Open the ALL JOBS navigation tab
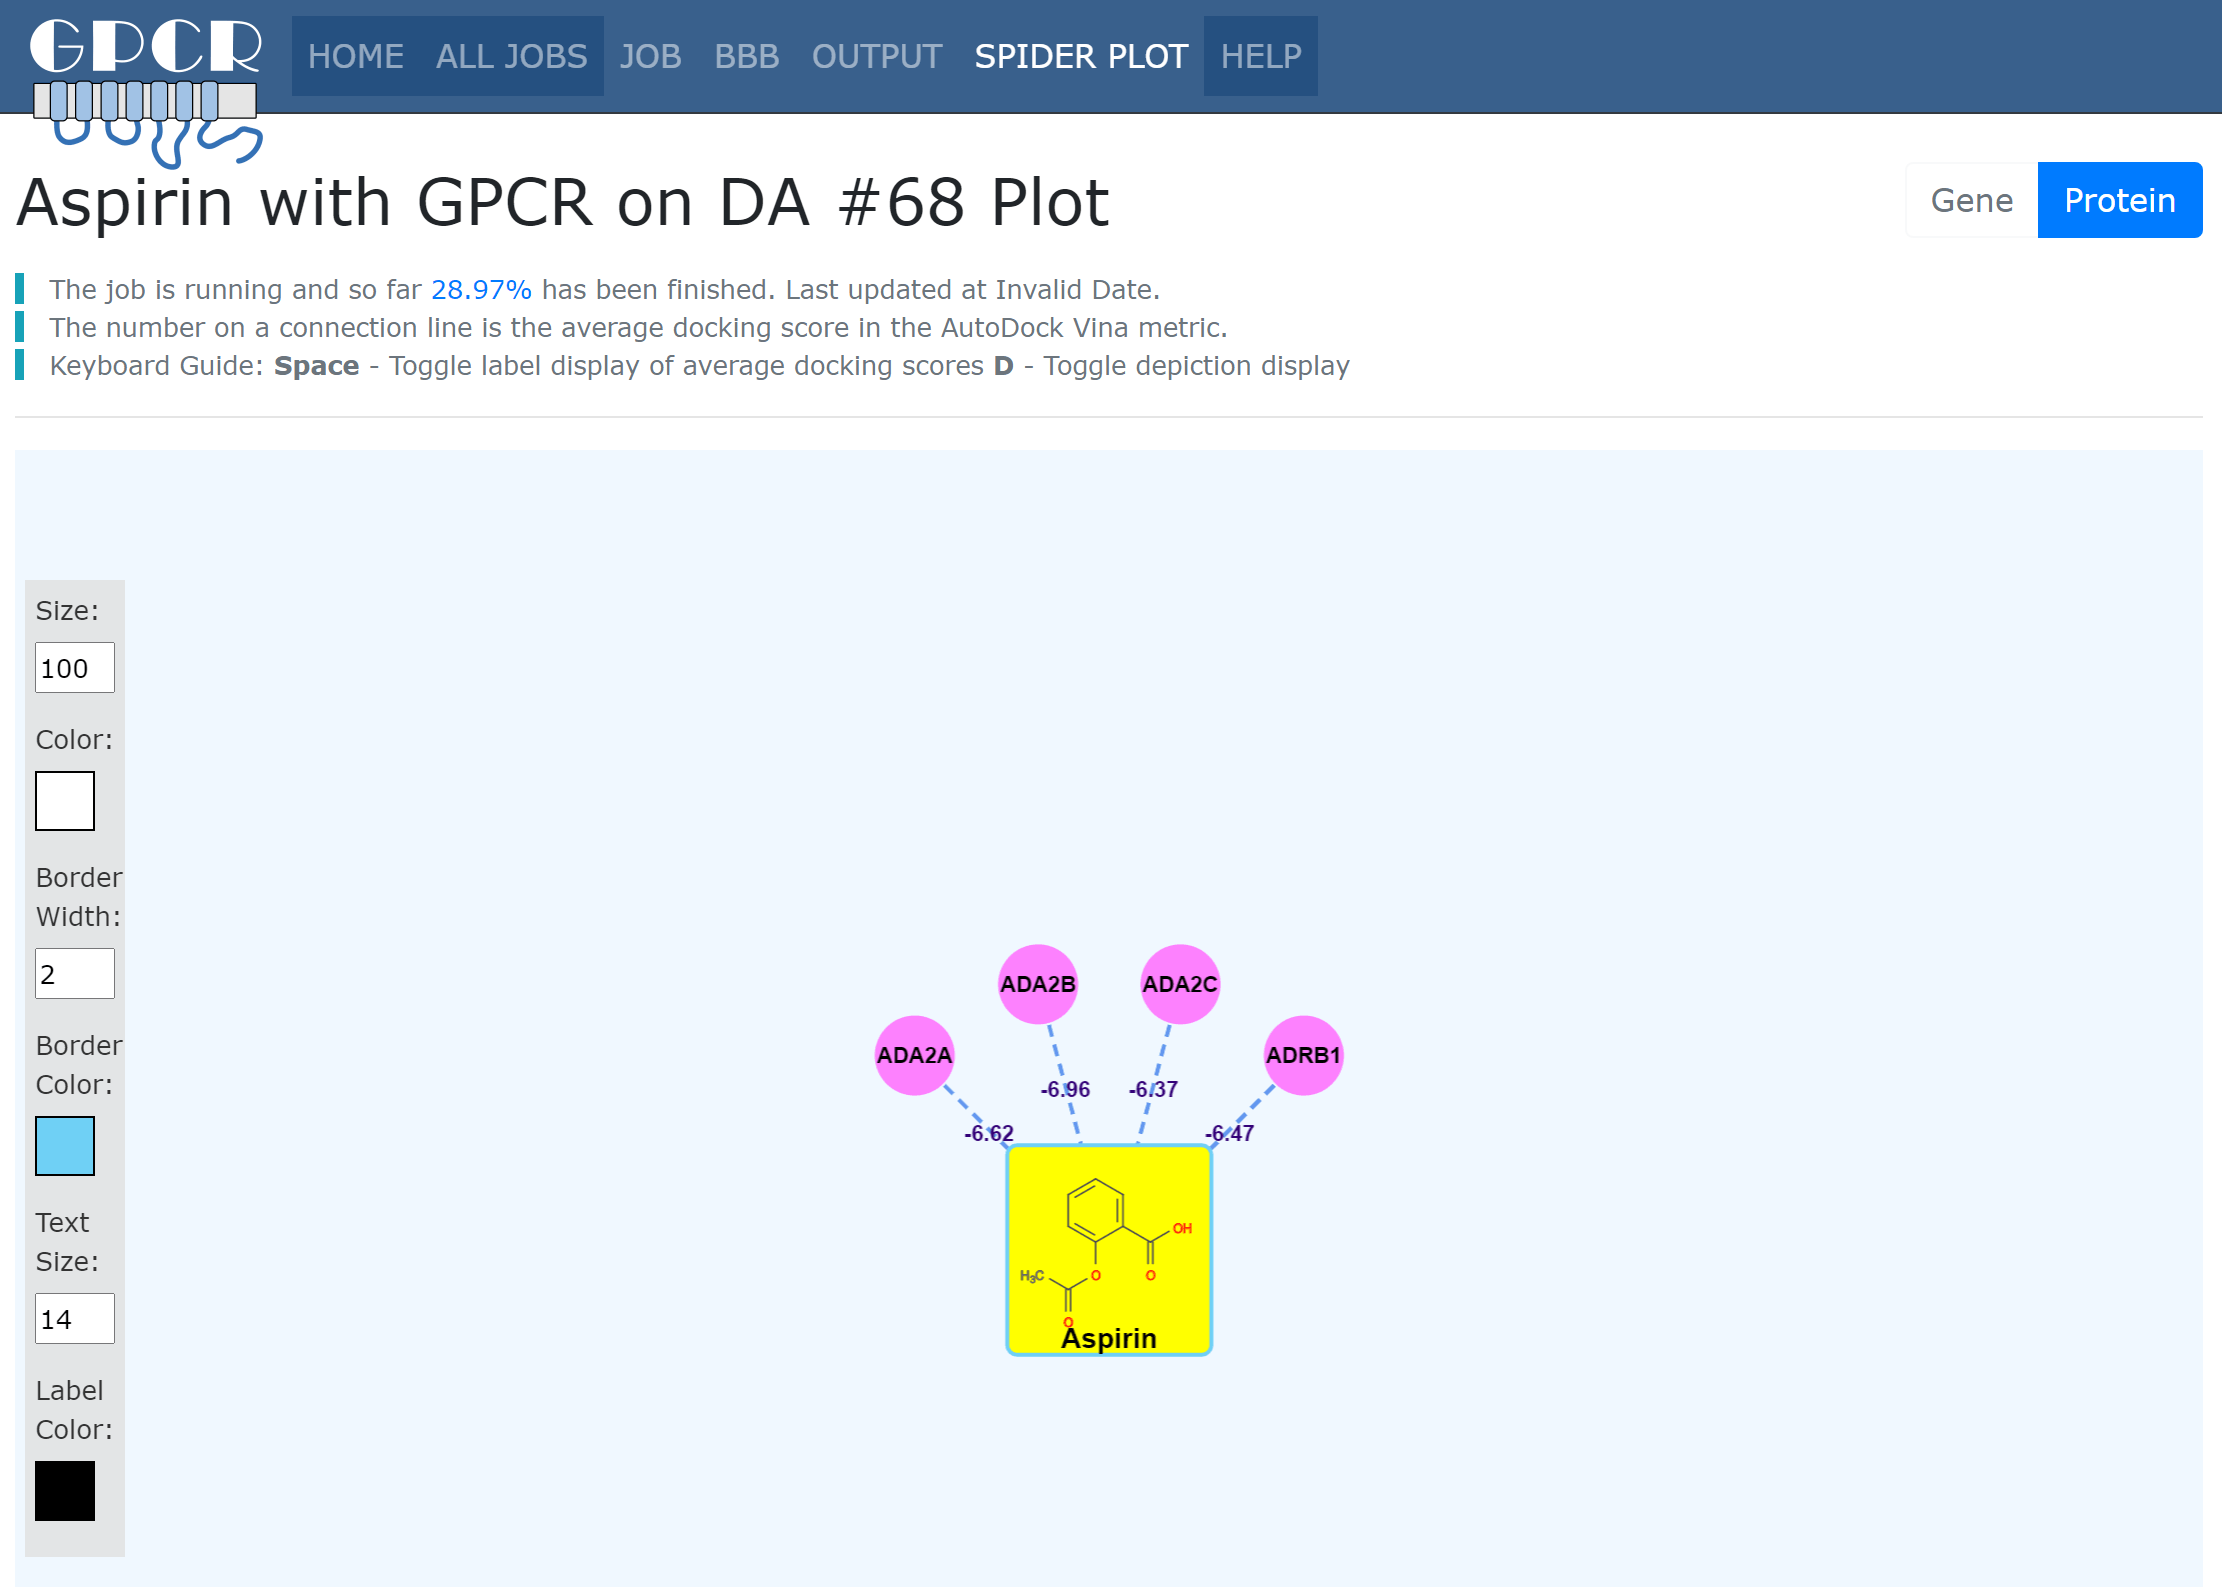Screen dimensions: 2222x1587 coord(511,56)
